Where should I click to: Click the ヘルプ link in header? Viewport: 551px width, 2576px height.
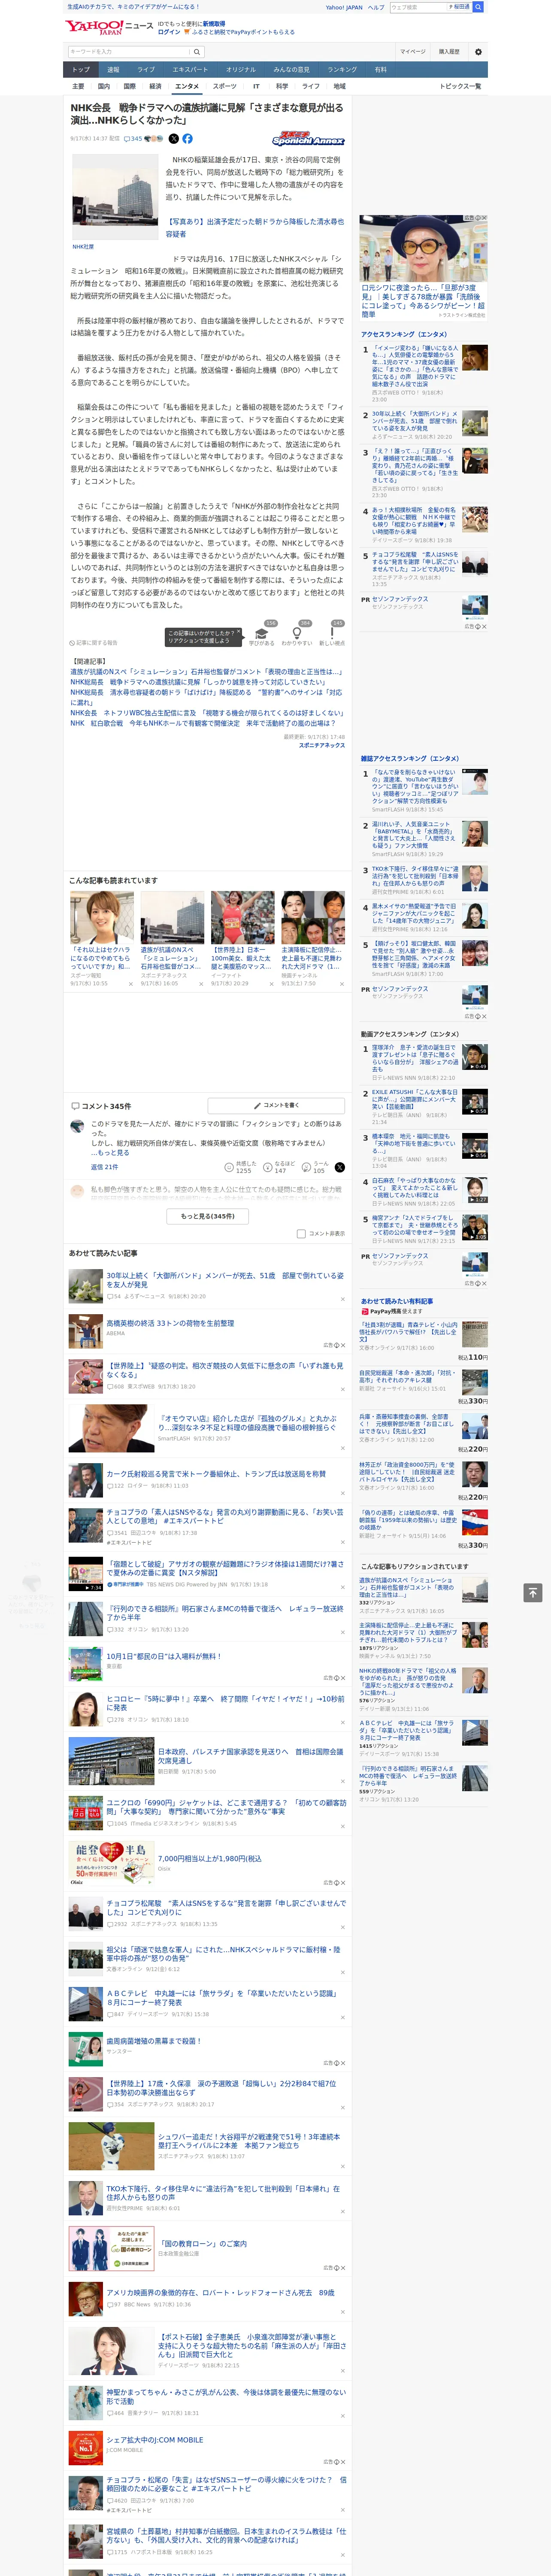pyautogui.click(x=375, y=7)
